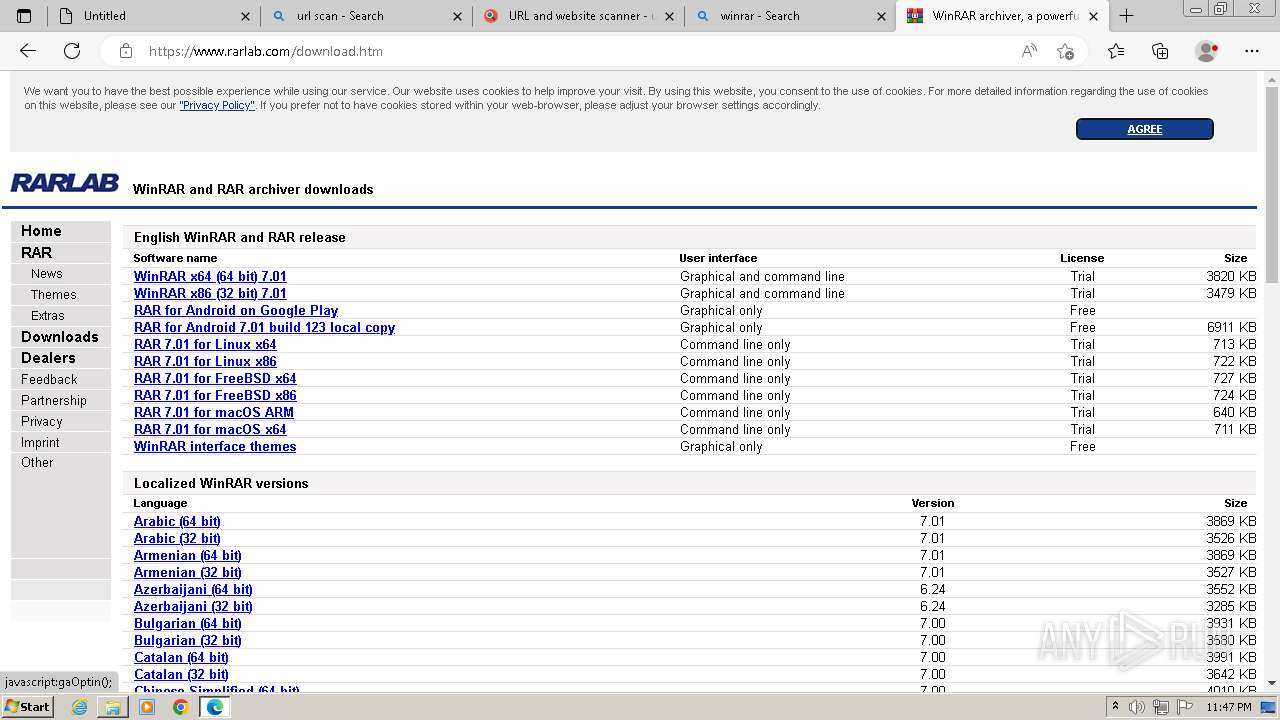Open a new tab with plus icon

point(1126,16)
